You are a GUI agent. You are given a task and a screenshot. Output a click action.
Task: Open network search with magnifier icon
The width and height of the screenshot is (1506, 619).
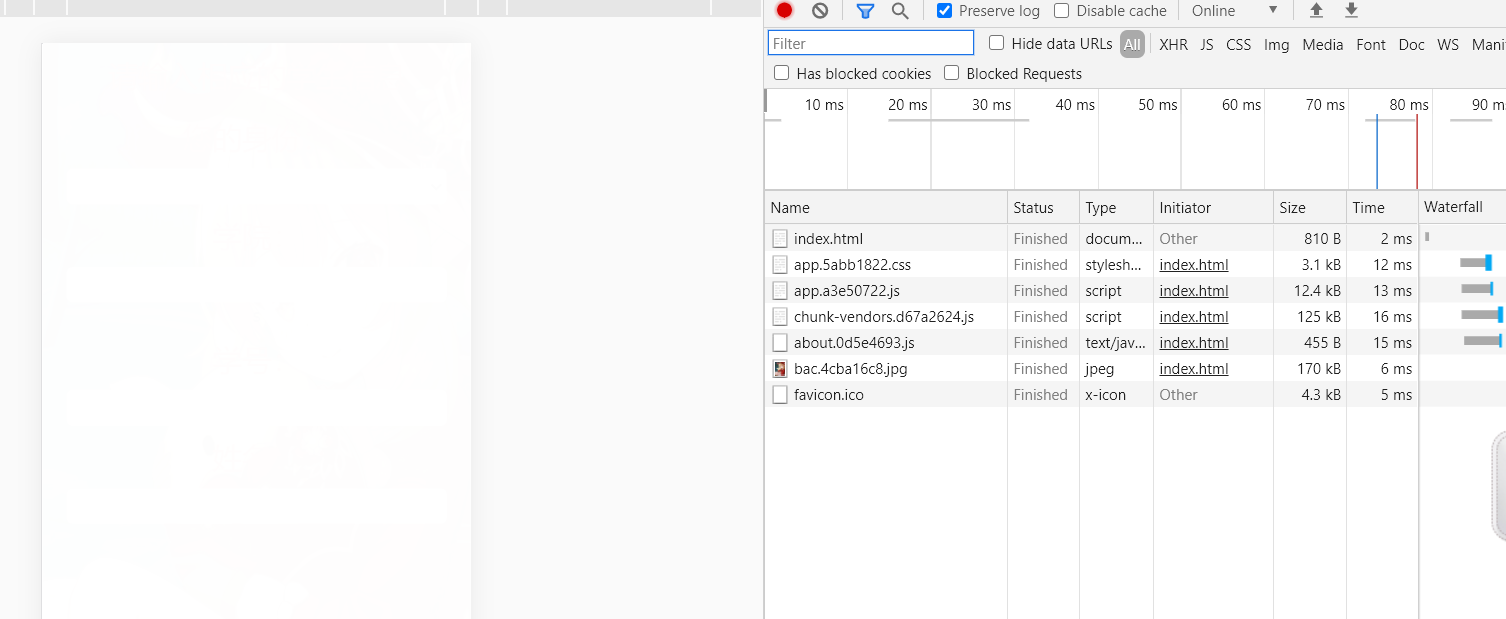pos(900,11)
